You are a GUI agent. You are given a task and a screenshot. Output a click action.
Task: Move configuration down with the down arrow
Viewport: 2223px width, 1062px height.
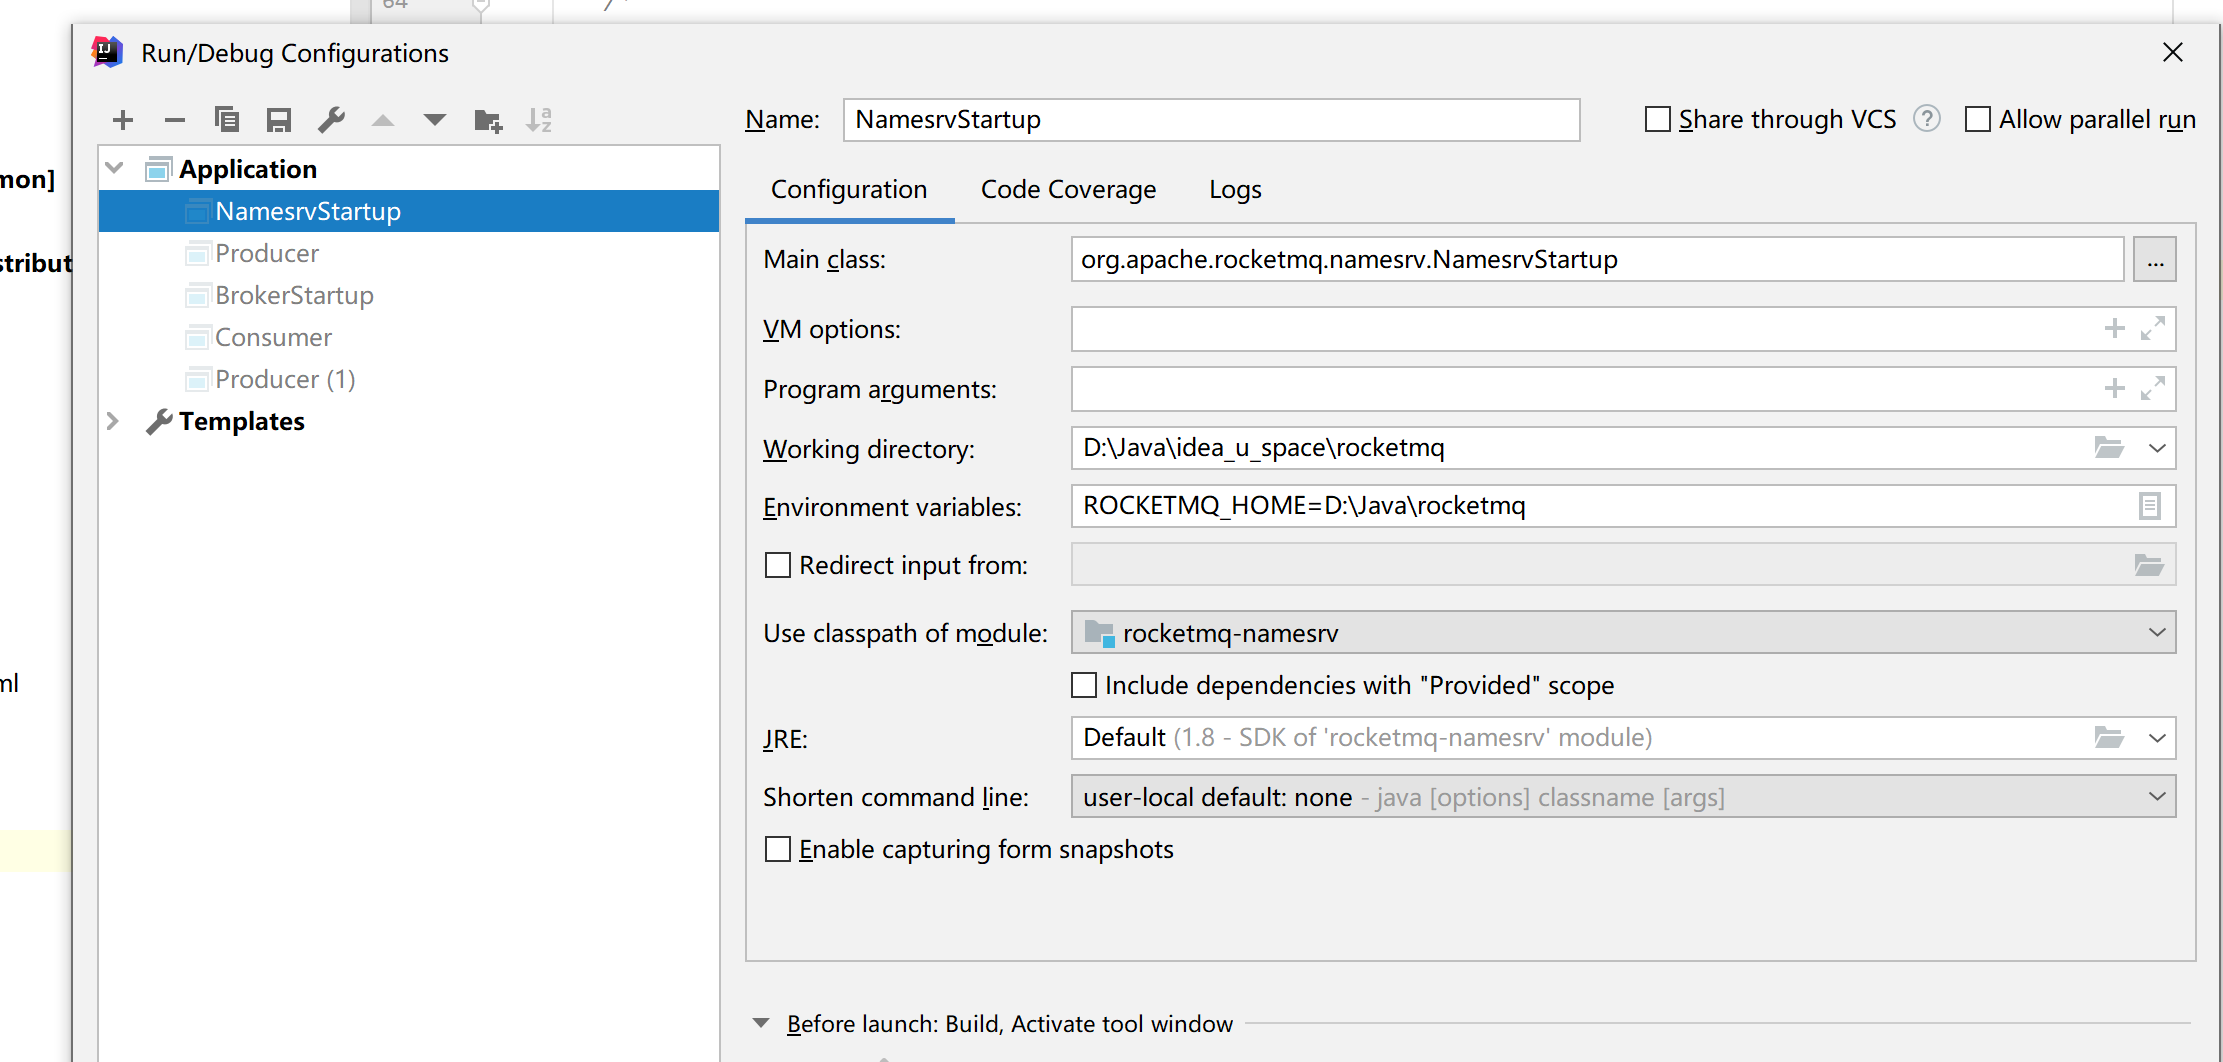pyautogui.click(x=435, y=120)
